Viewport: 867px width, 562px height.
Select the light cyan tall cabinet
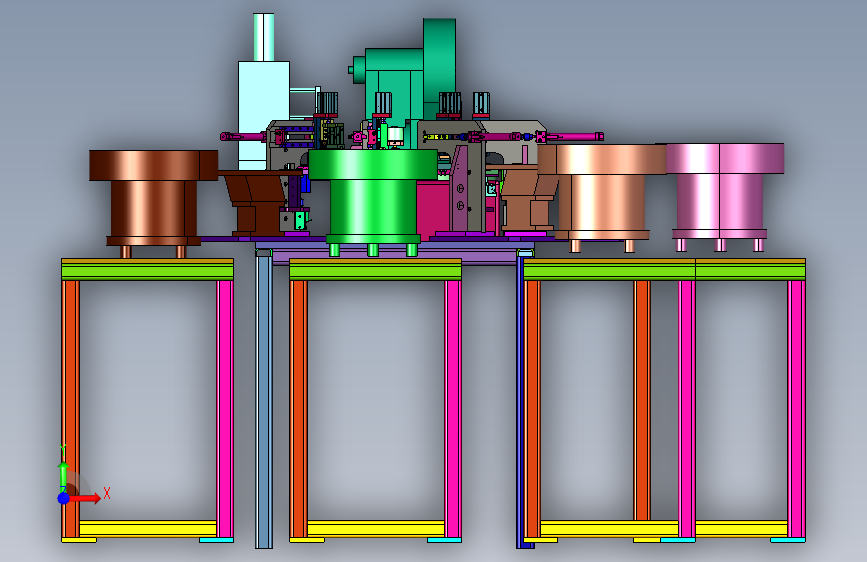tap(264, 115)
